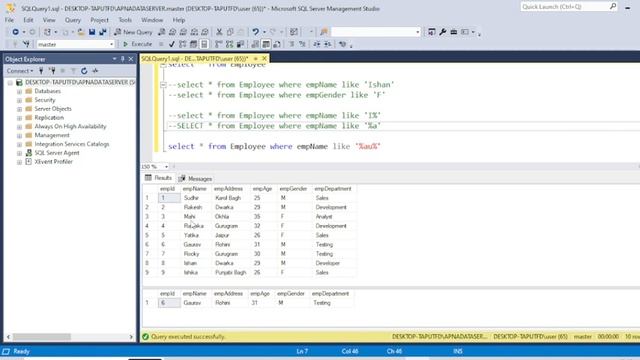Select Integration Services Catalogs tree item

(x=71, y=144)
